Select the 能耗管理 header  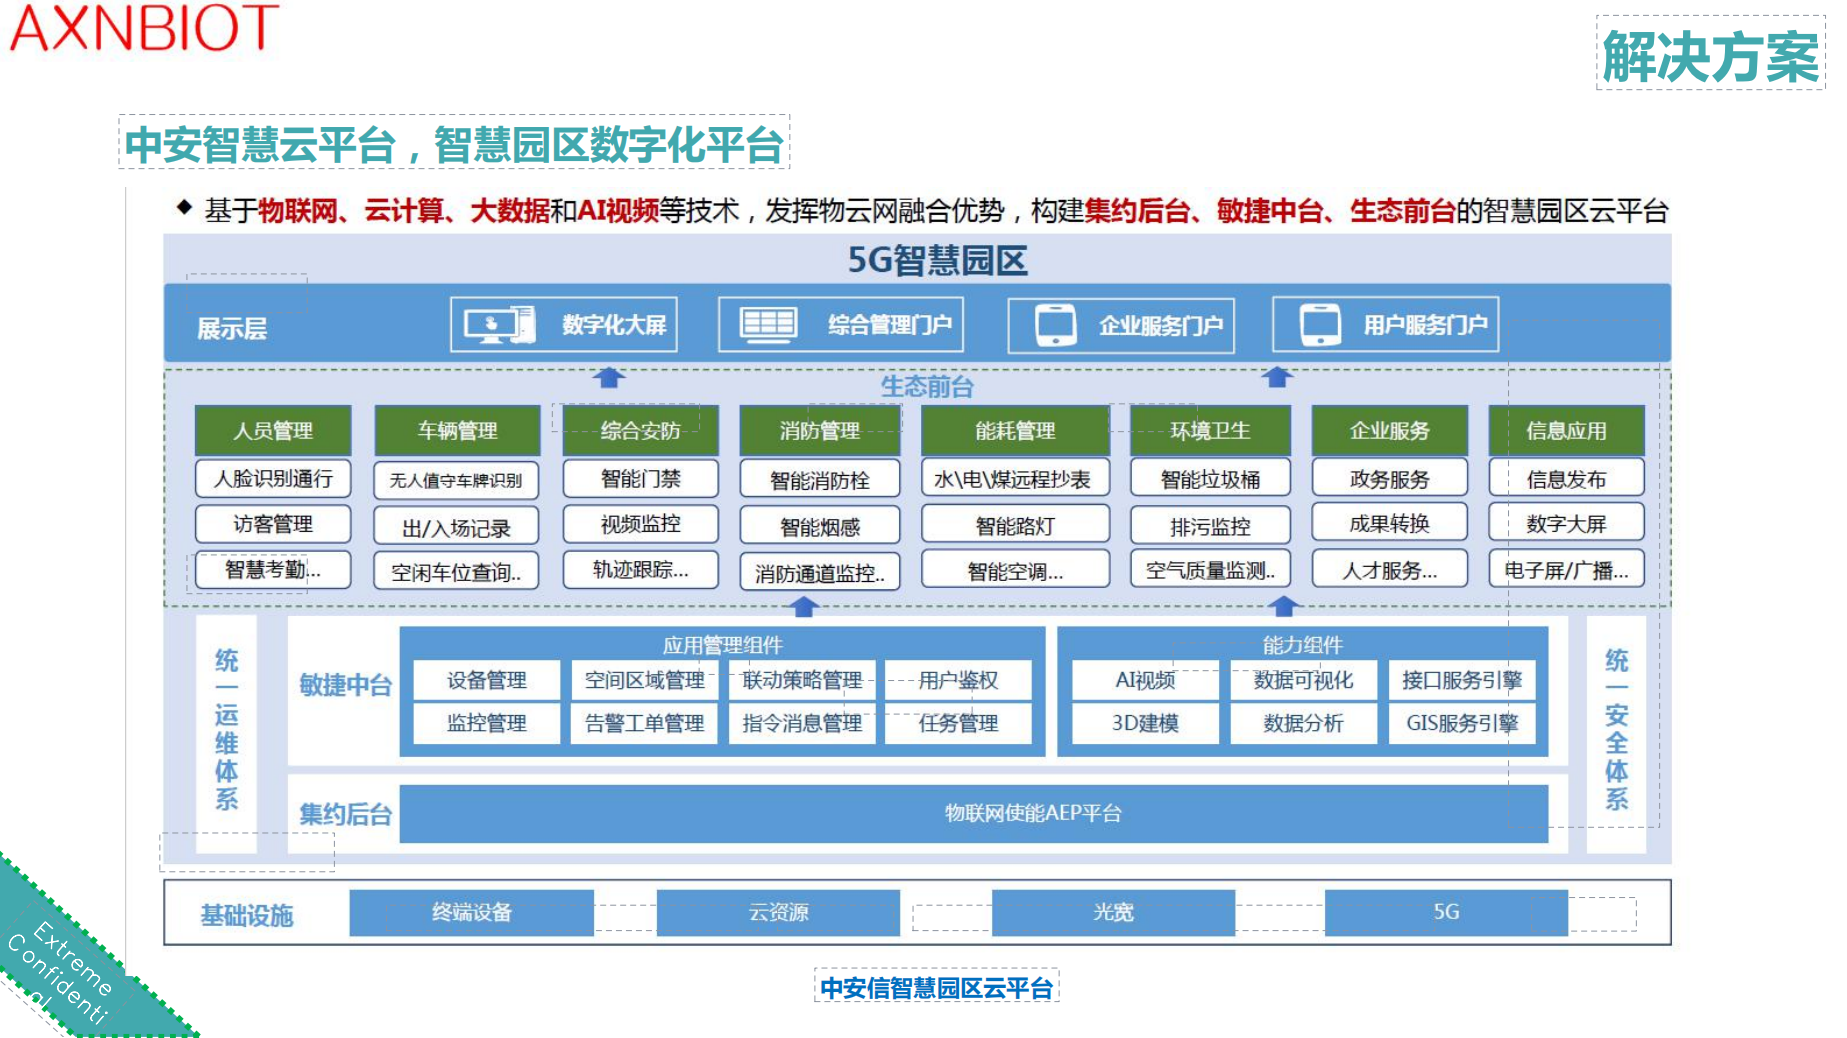click(1015, 431)
